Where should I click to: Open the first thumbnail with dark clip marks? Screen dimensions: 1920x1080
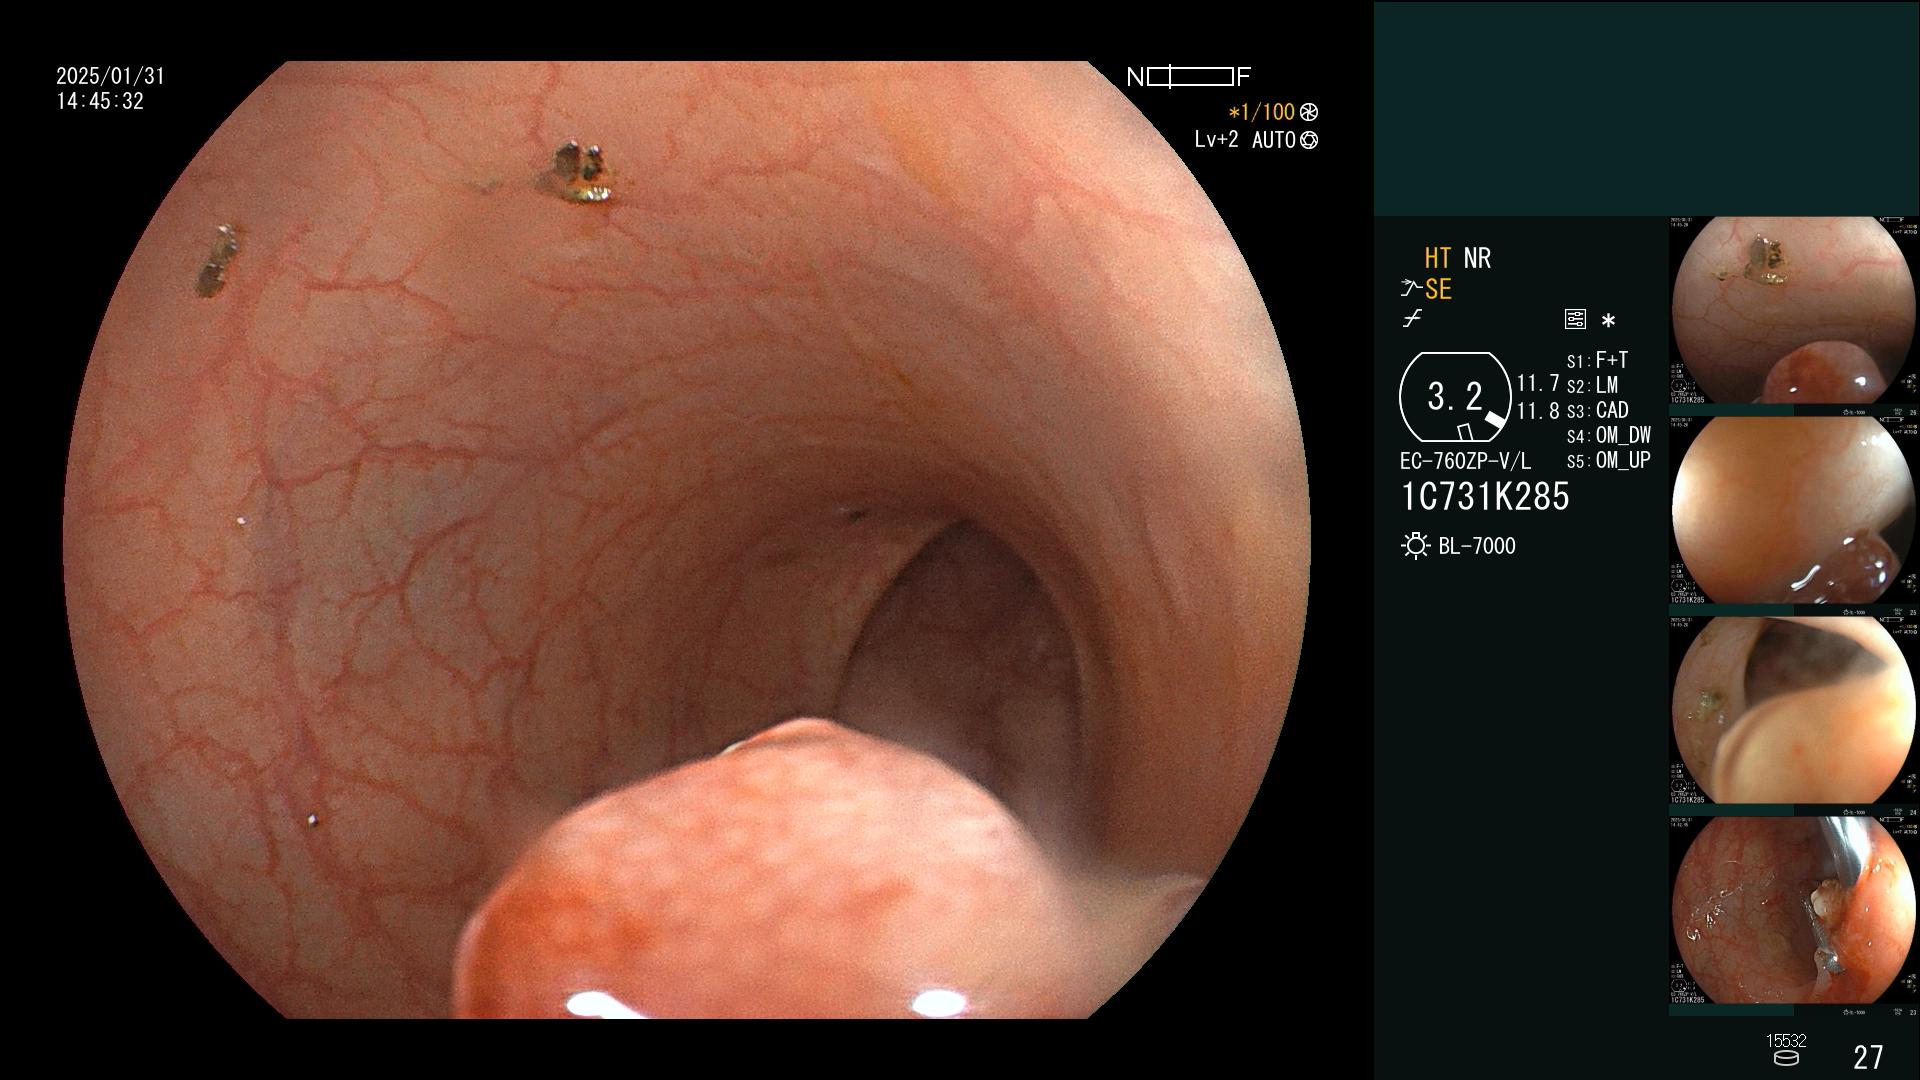click(x=1794, y=310)
